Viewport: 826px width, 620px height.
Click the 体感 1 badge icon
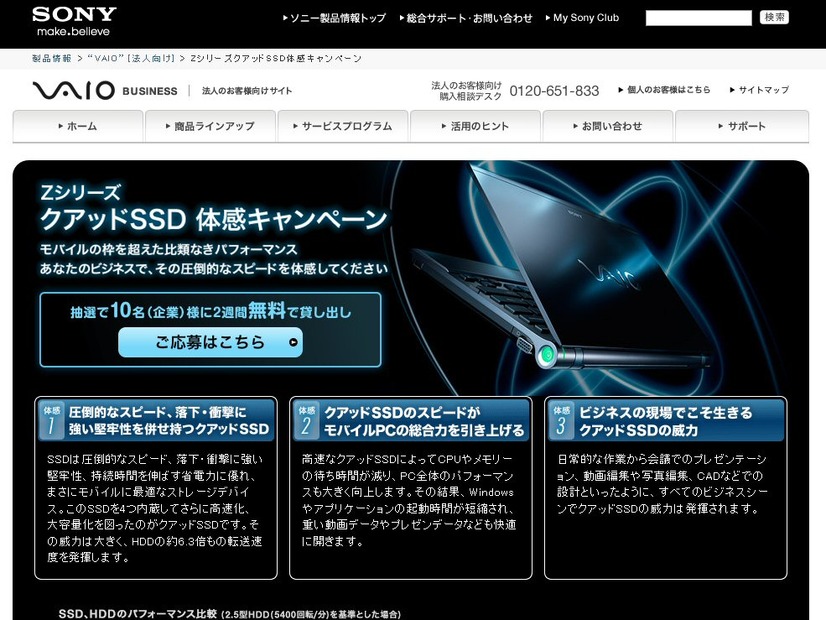coord(51,420)
